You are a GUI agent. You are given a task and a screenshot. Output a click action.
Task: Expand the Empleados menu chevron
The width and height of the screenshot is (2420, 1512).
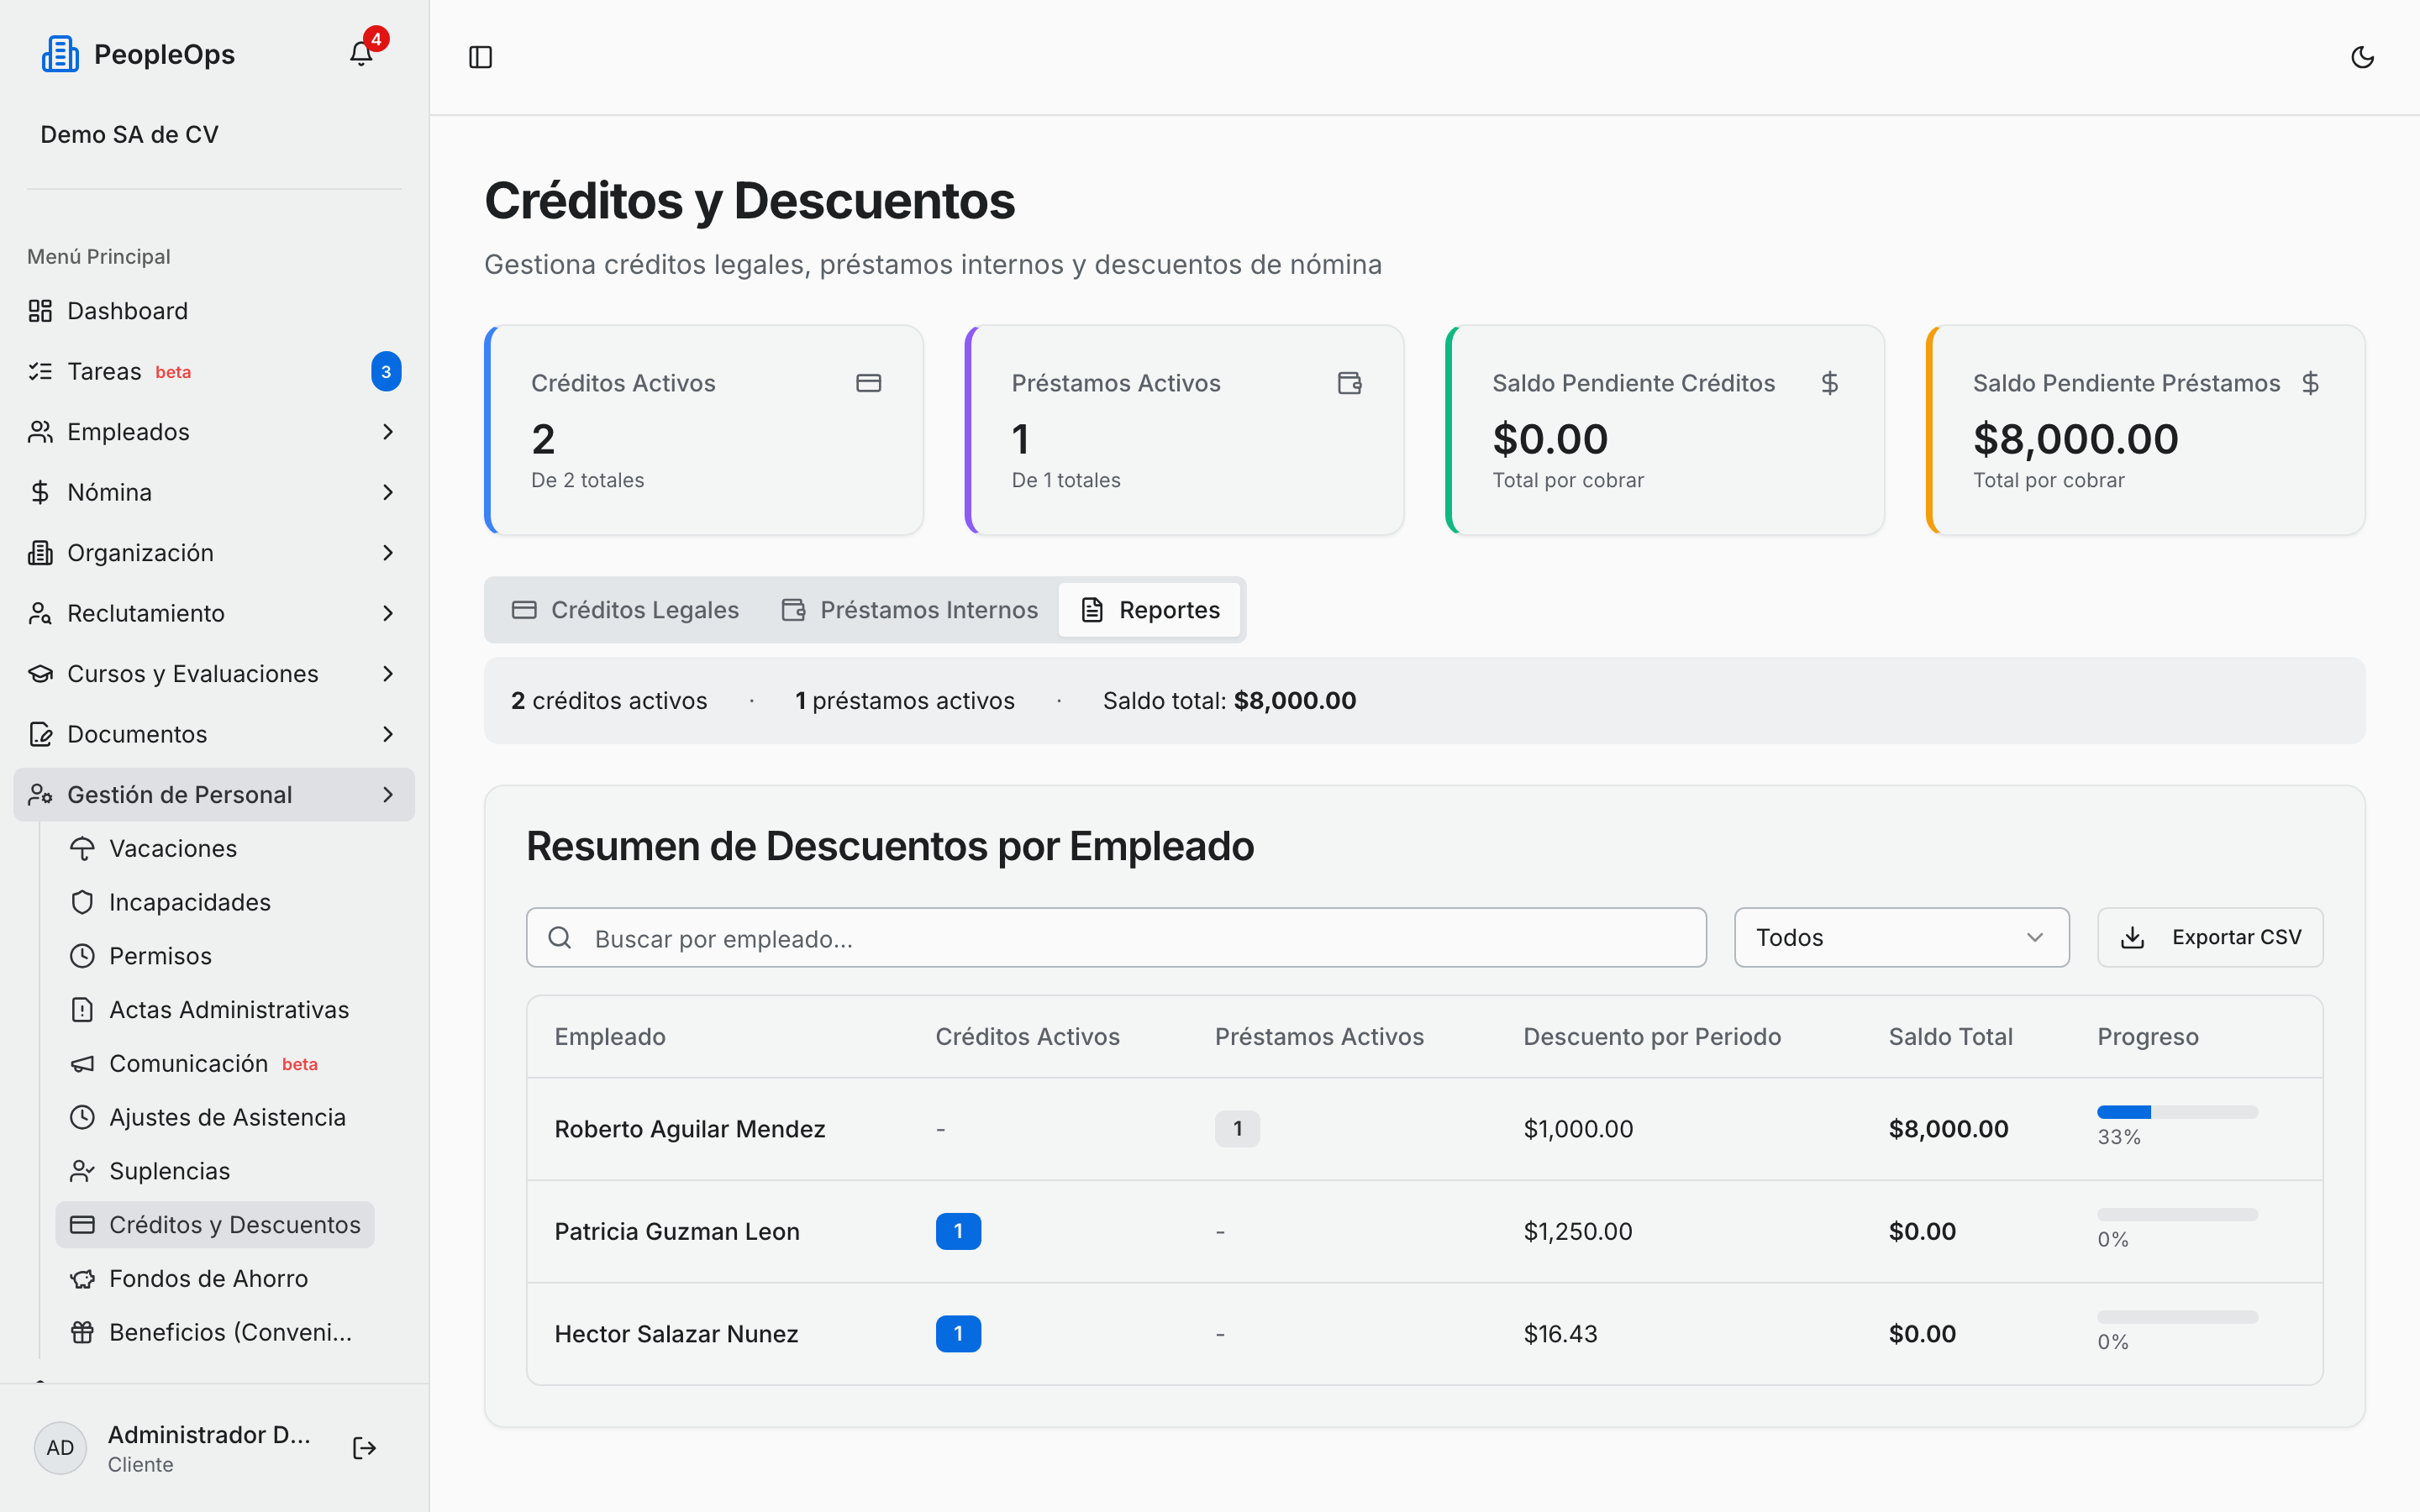click(x=388, y=432)
